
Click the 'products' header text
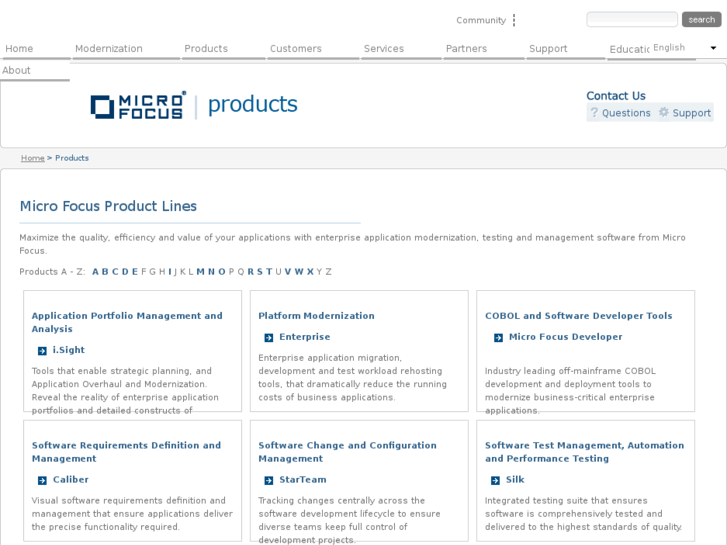coord(253,105)
